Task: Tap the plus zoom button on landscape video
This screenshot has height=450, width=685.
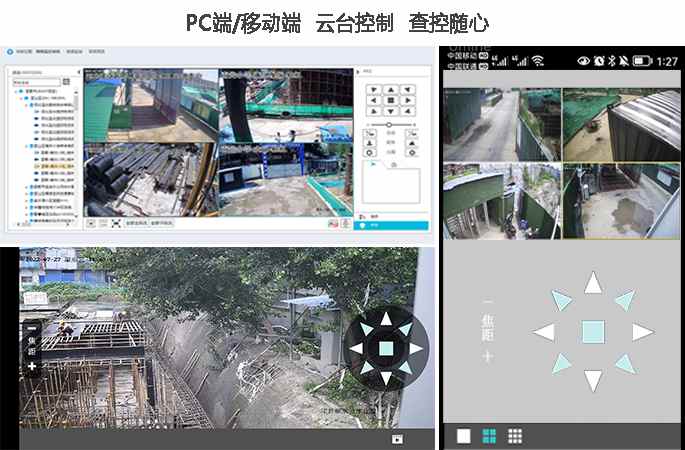Action: coord(32,366)
